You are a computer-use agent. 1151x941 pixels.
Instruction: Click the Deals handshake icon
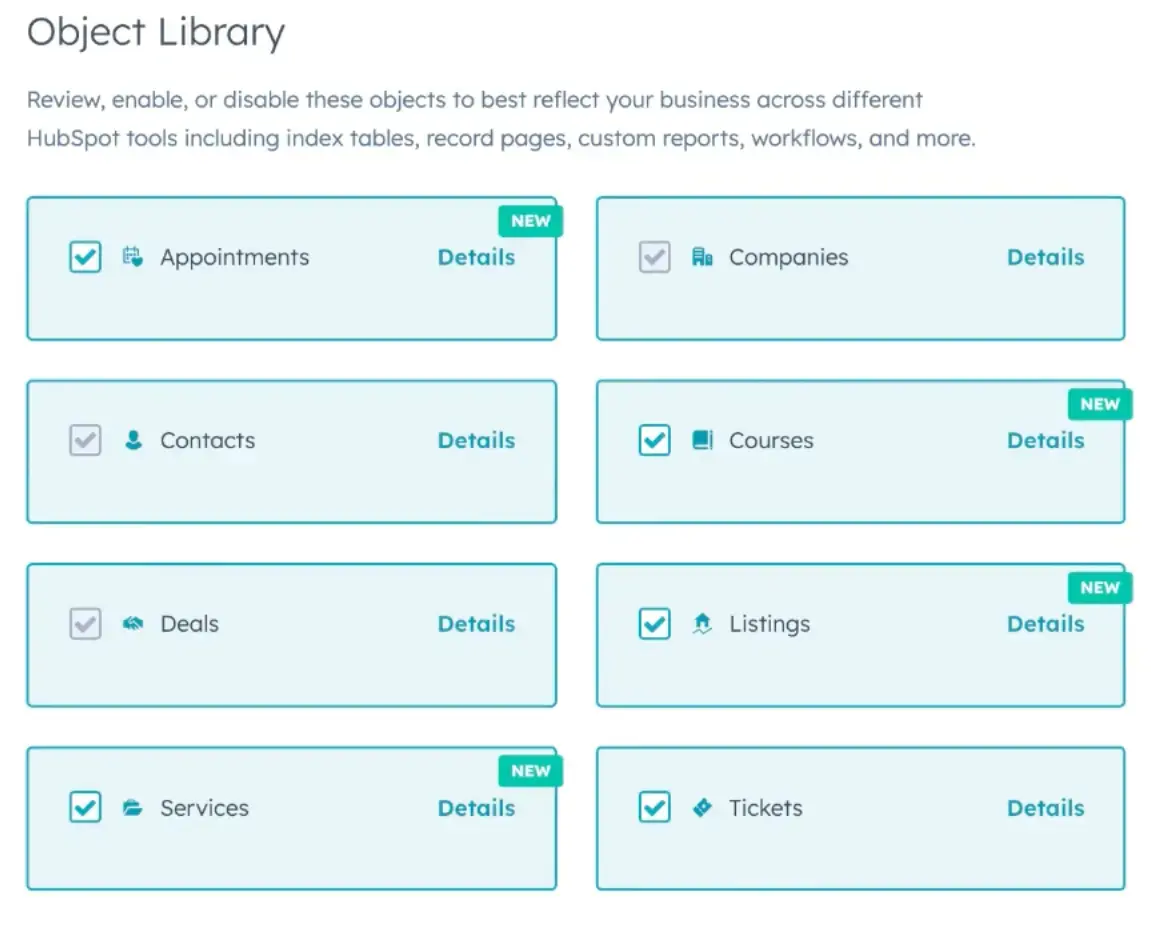(133, 624)
